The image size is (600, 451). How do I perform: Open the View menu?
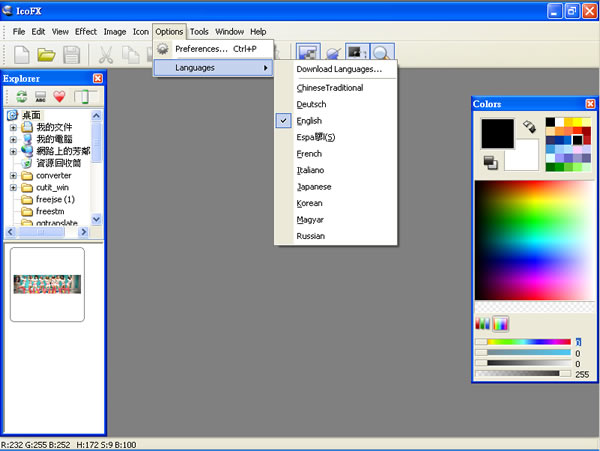(x=60, y=32)
